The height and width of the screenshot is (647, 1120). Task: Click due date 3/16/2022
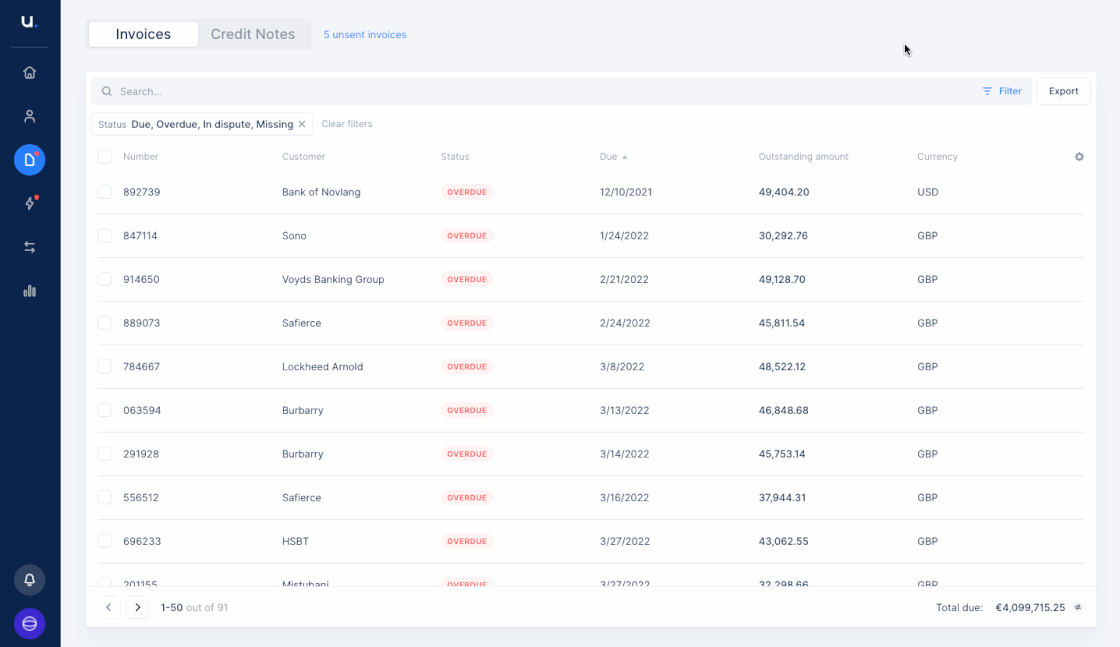click(x=624, y=497)
